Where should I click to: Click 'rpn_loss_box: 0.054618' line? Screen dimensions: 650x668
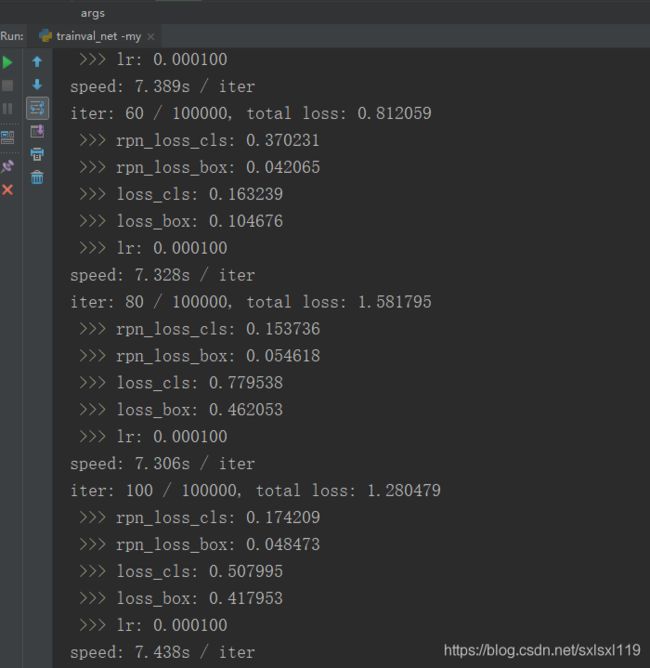pos(199,356)
